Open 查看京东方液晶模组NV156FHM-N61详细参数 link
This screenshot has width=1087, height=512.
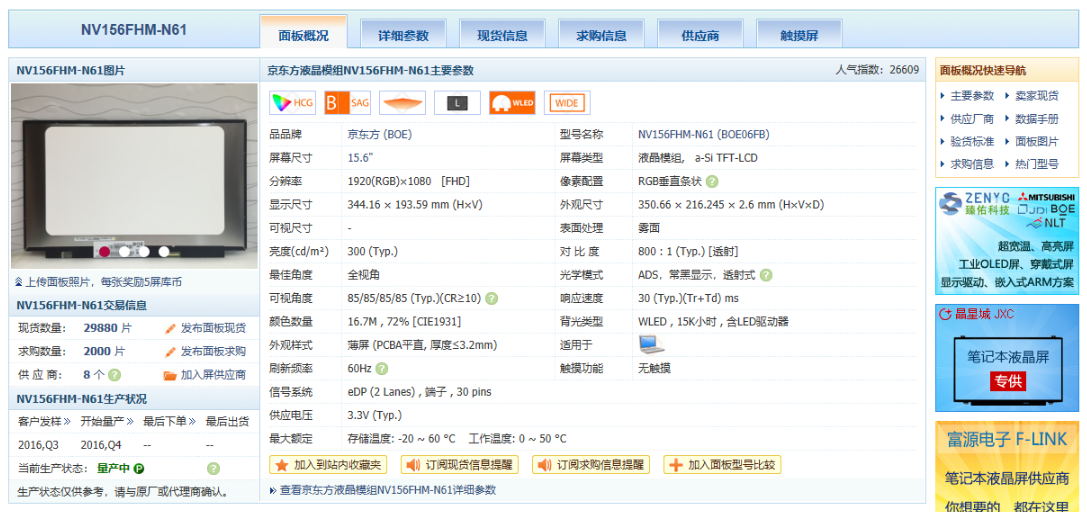coord(388,490)
